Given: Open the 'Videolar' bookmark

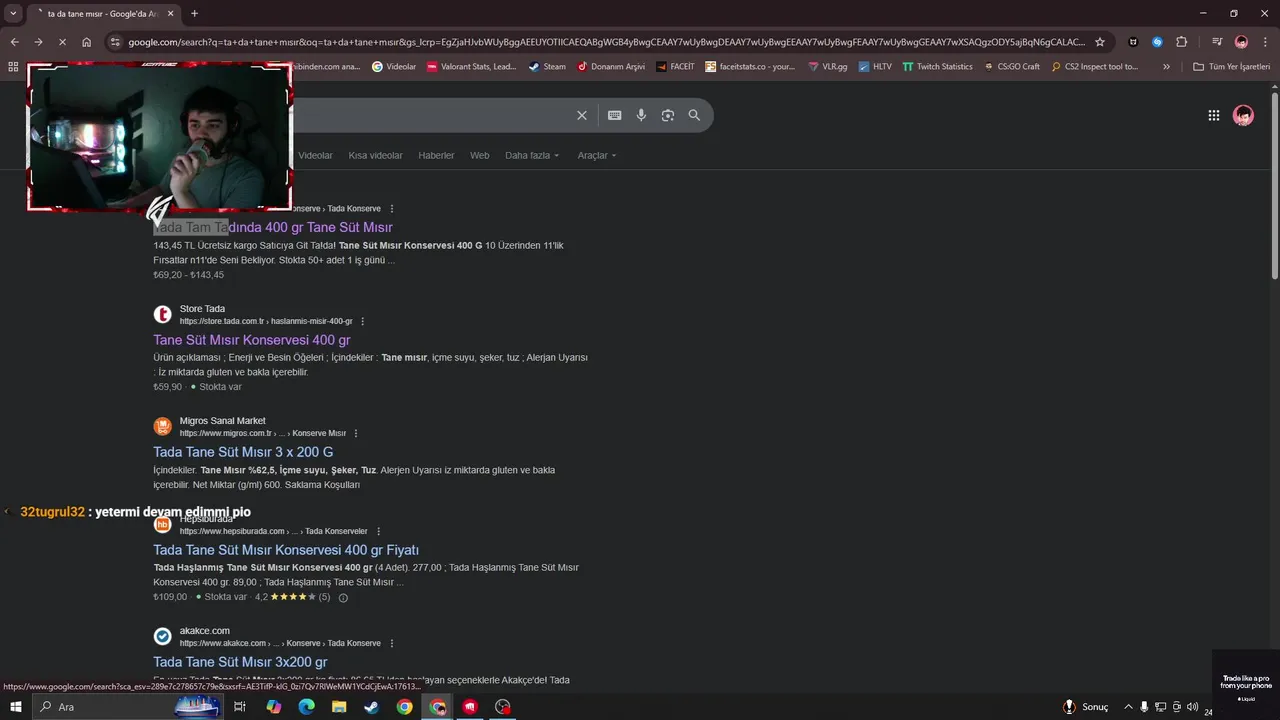Looking at the screenshot, I should click(393, 67).
